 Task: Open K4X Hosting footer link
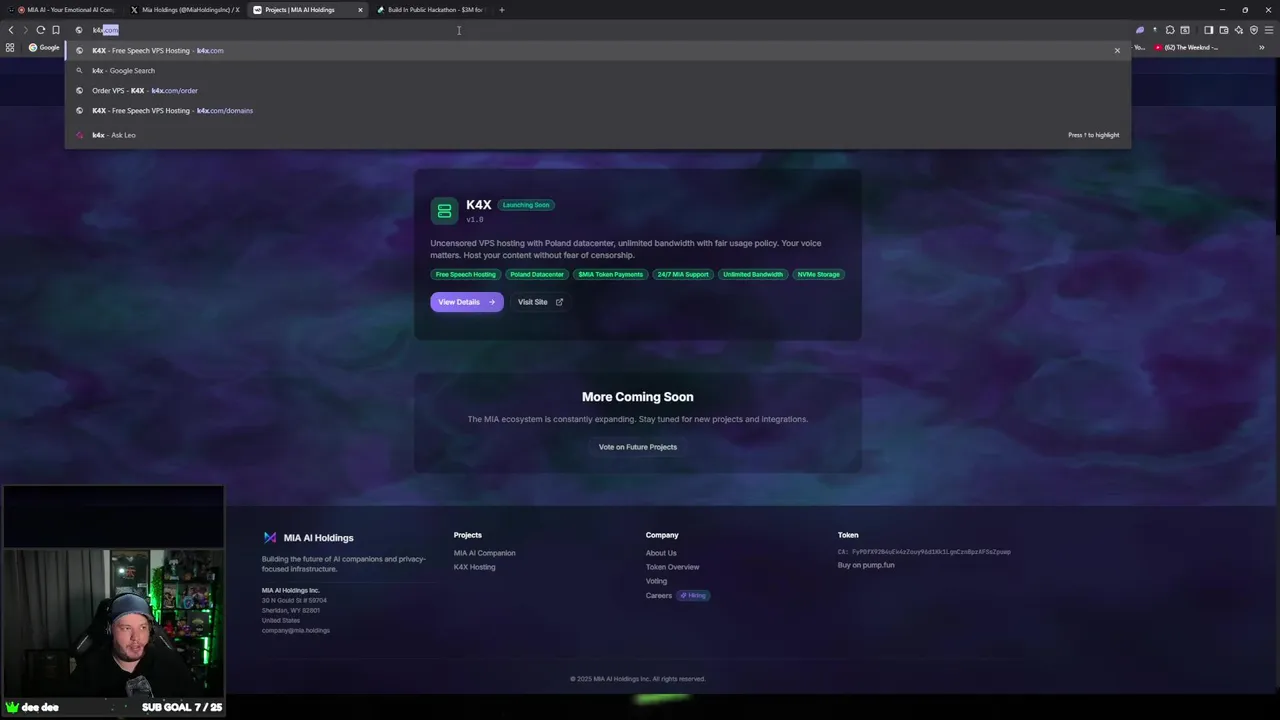click(x=475, y=567)
